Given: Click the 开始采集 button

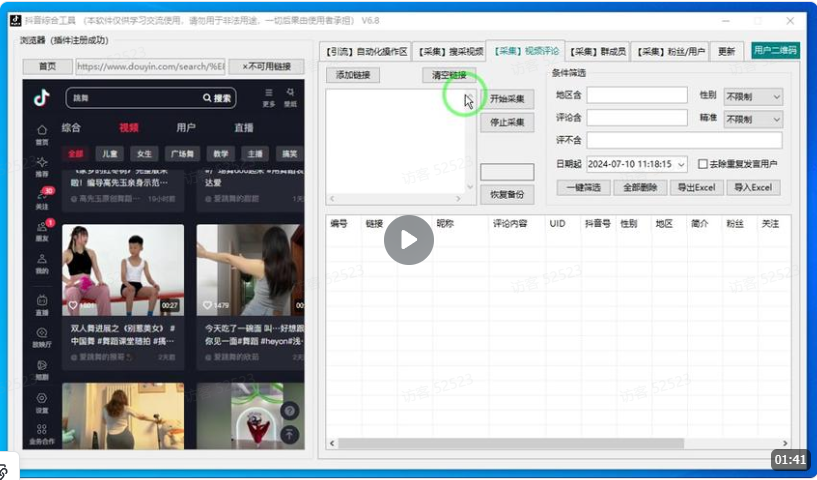Looking at the screenshot, I should pos(507,99).
